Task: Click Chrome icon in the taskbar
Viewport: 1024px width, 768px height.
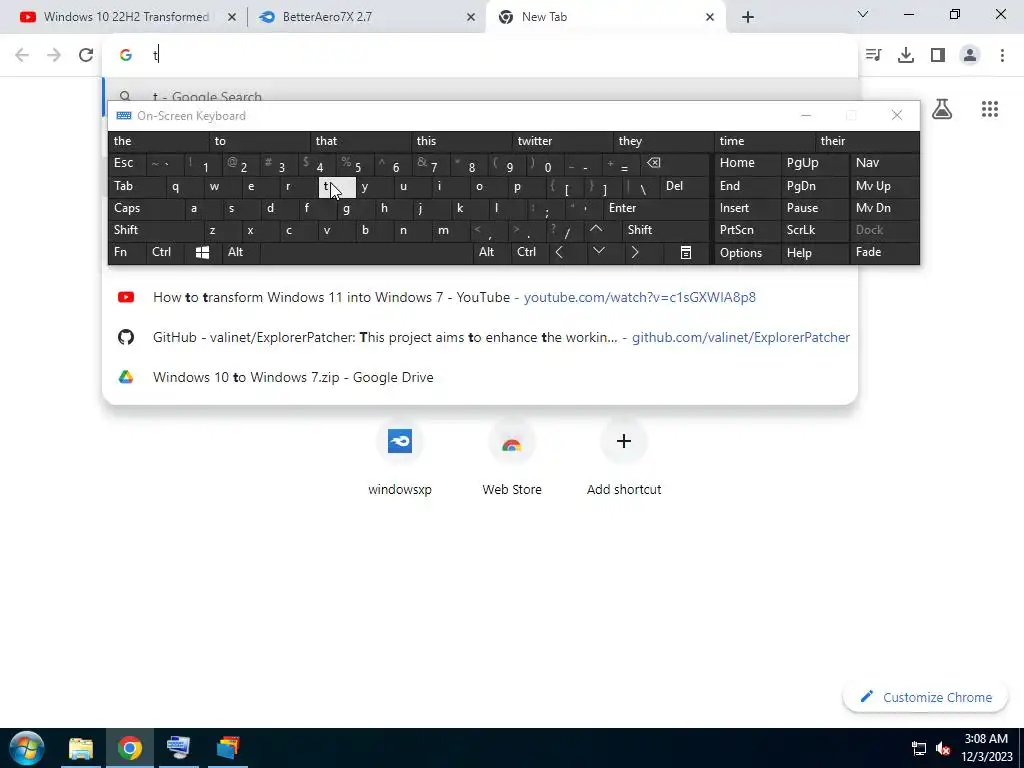Action: tap(130, 748)
